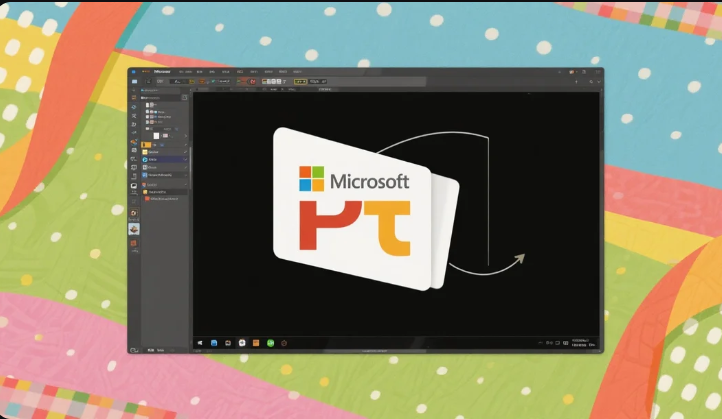The width and height of the screenshot is (722, 419).
Task: Select the yellow folder row in the side panel
Action: (x=165, y=152)
